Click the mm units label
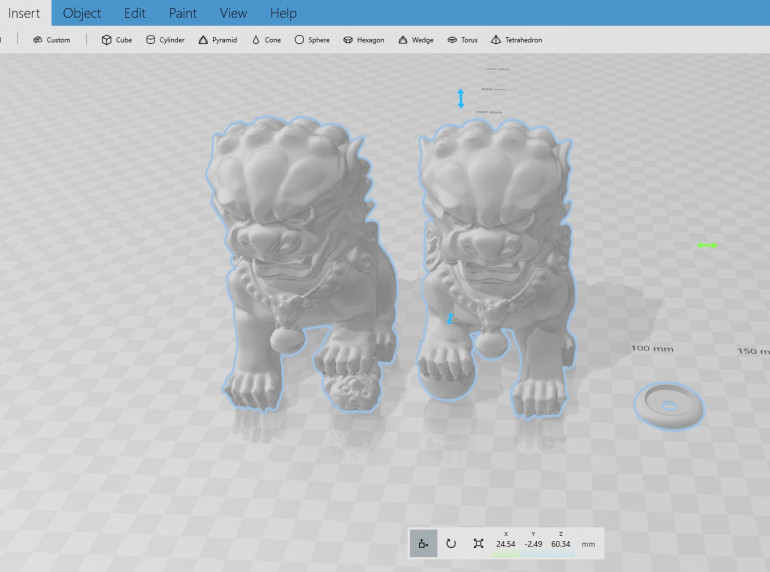 [588, 544]
